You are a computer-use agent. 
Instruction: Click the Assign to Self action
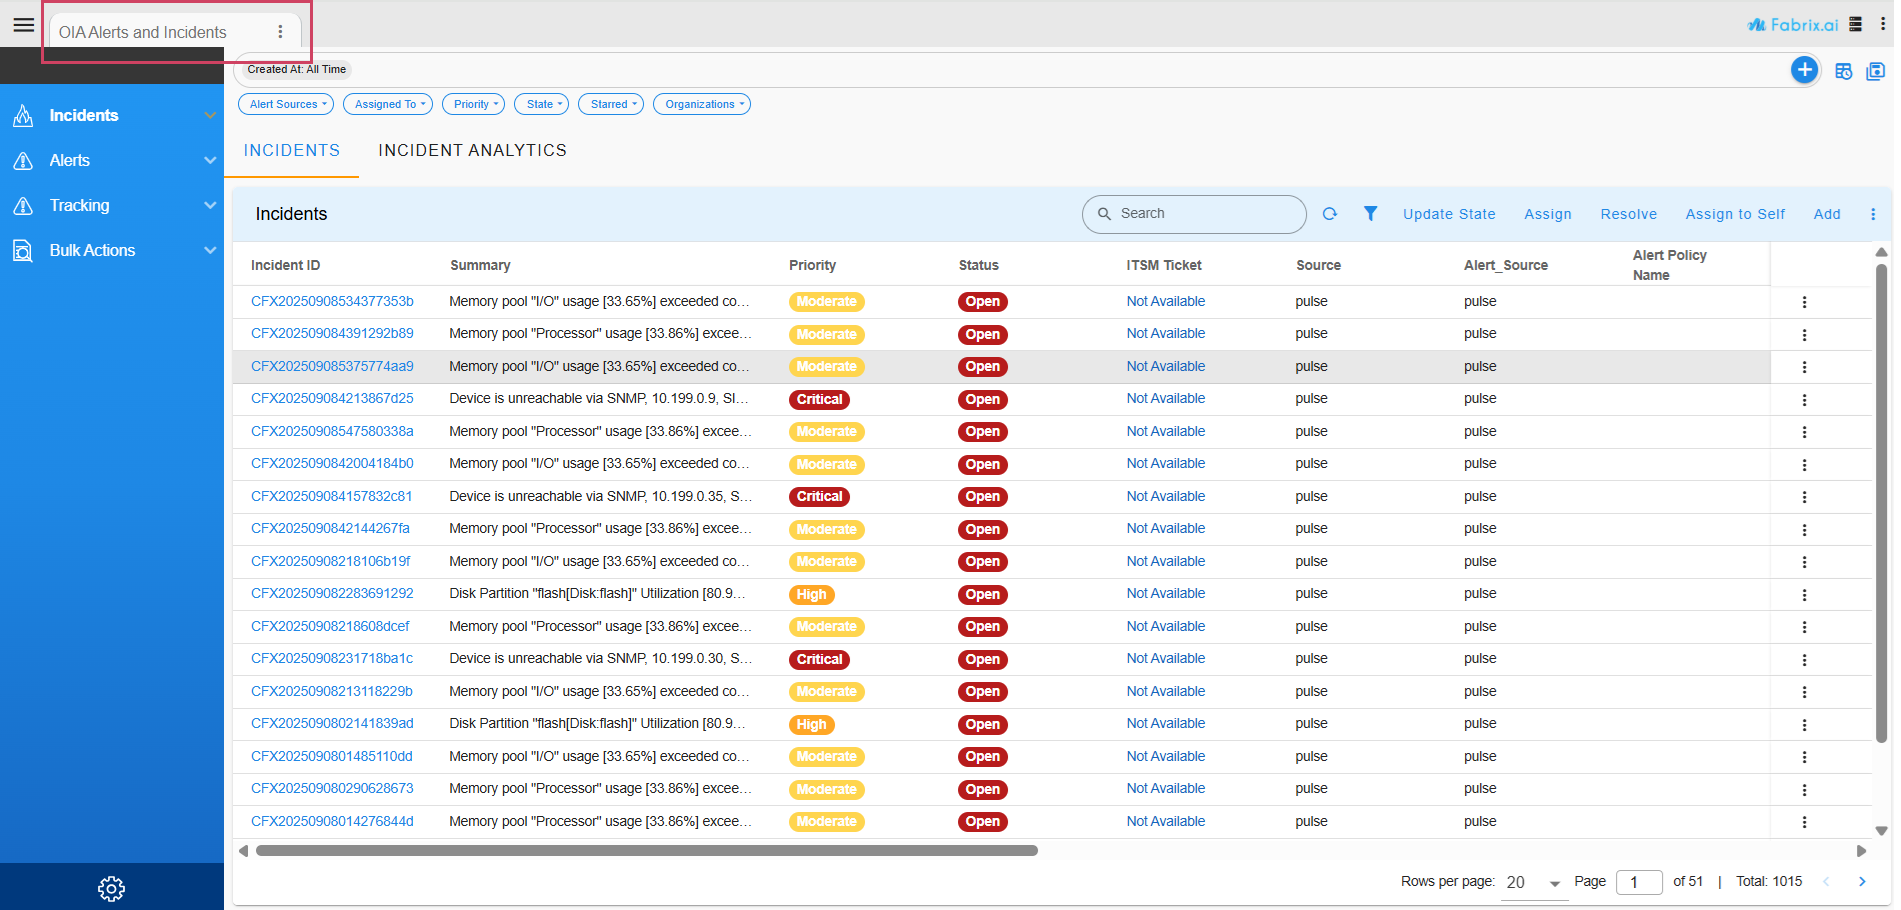1735,214
